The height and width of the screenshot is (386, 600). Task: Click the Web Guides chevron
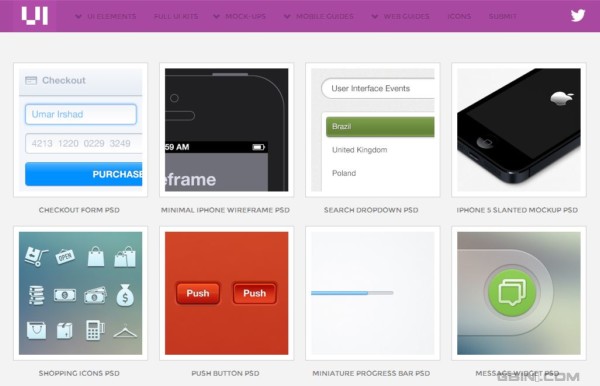click(375, 16)
